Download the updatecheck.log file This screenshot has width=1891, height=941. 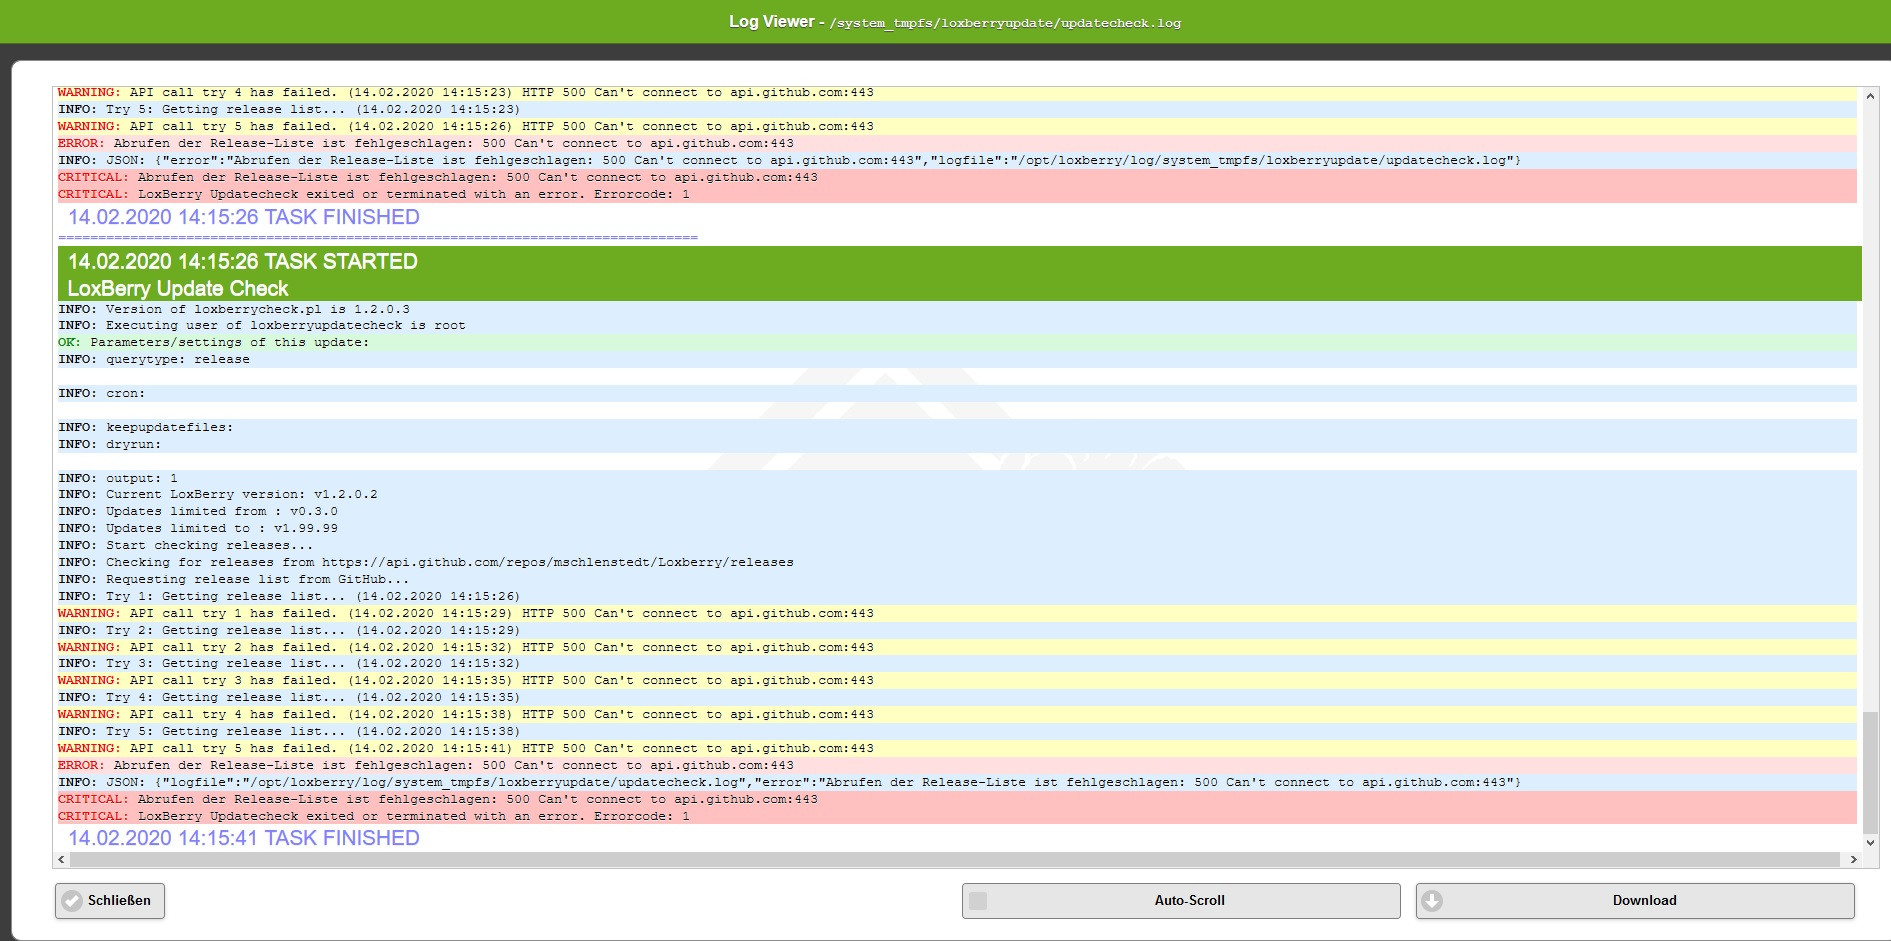click(x=1635, y=900)
